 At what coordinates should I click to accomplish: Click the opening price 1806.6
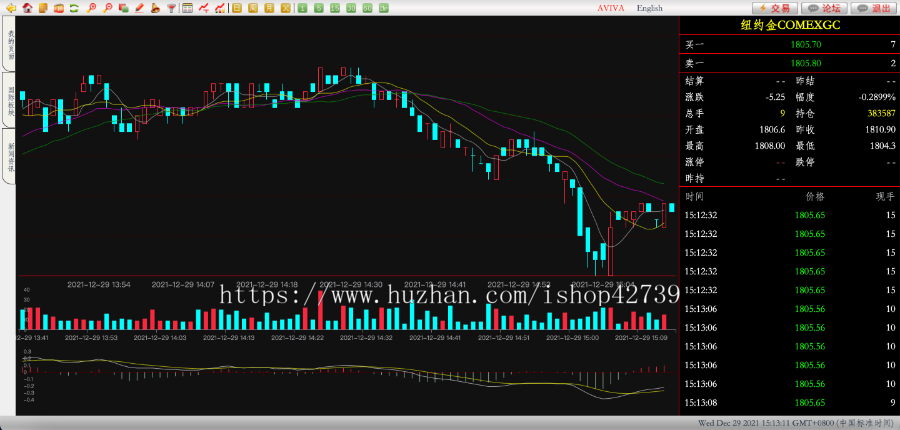(x=773, y=130)
